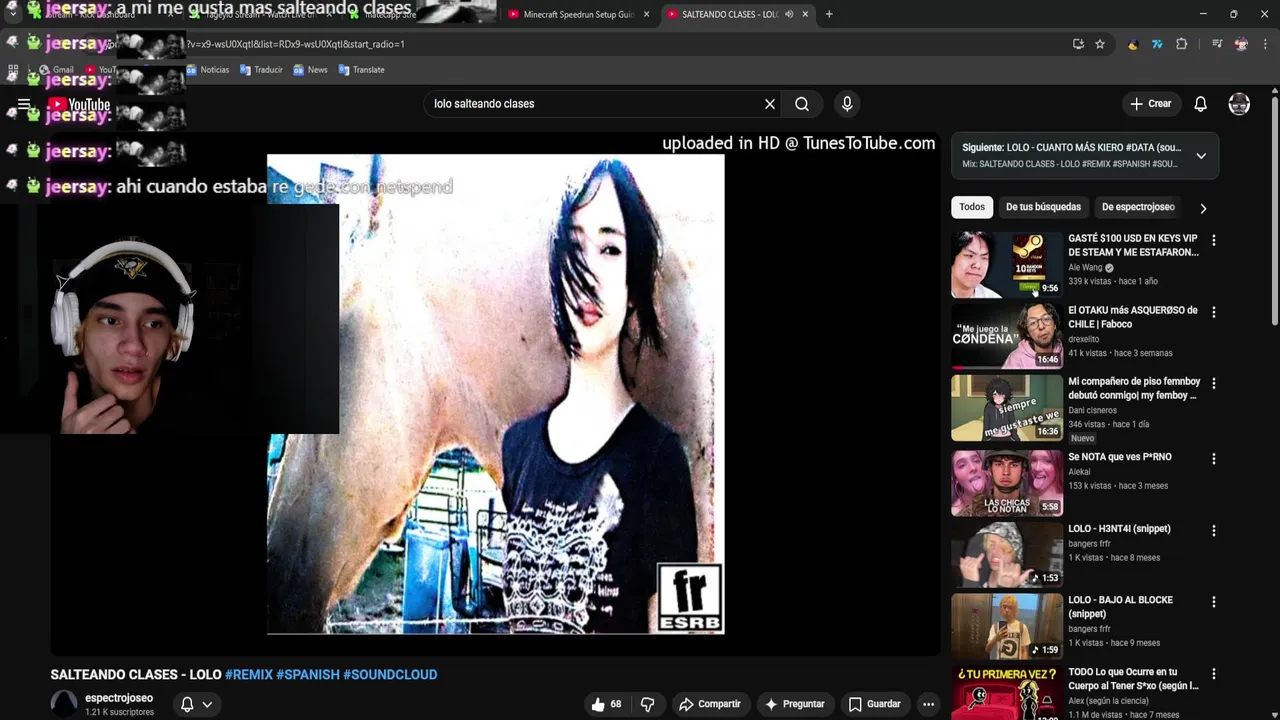Open options for Mi compañero de piso video
1280x720 pixels.
coord(1213,383)
